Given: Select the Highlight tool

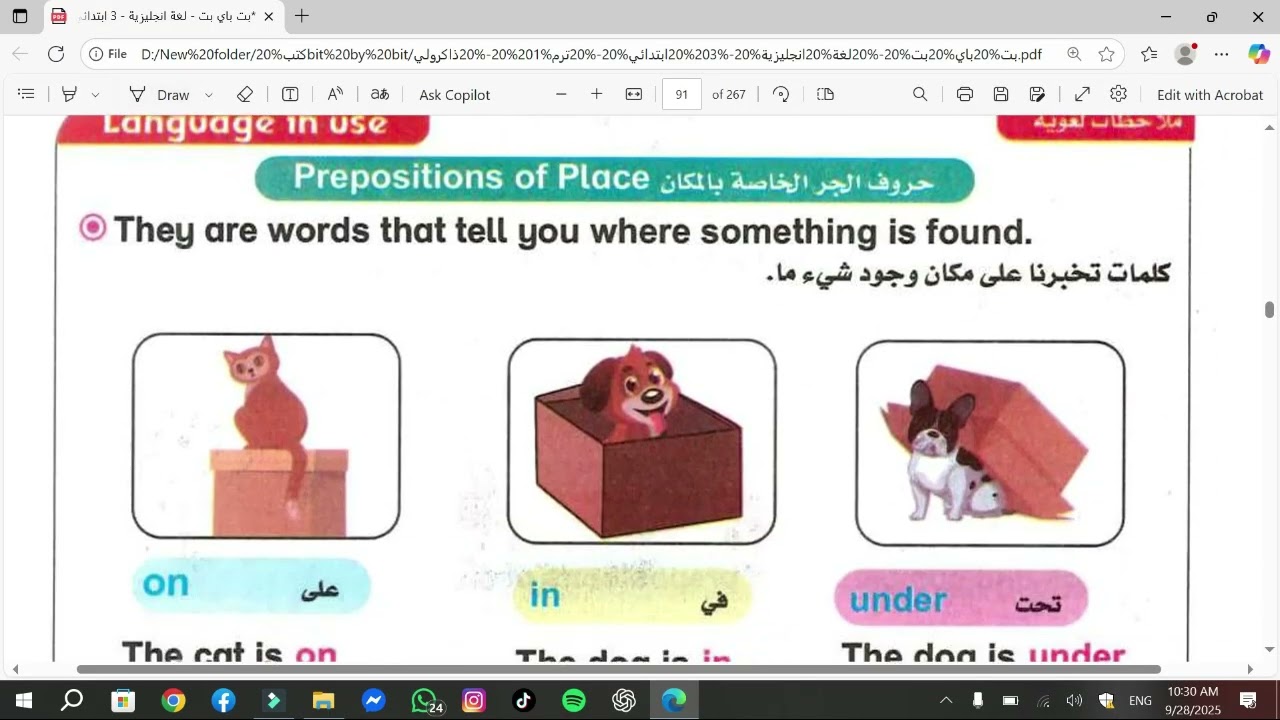Looking at the screenshot, I should [x=70, y=94].
